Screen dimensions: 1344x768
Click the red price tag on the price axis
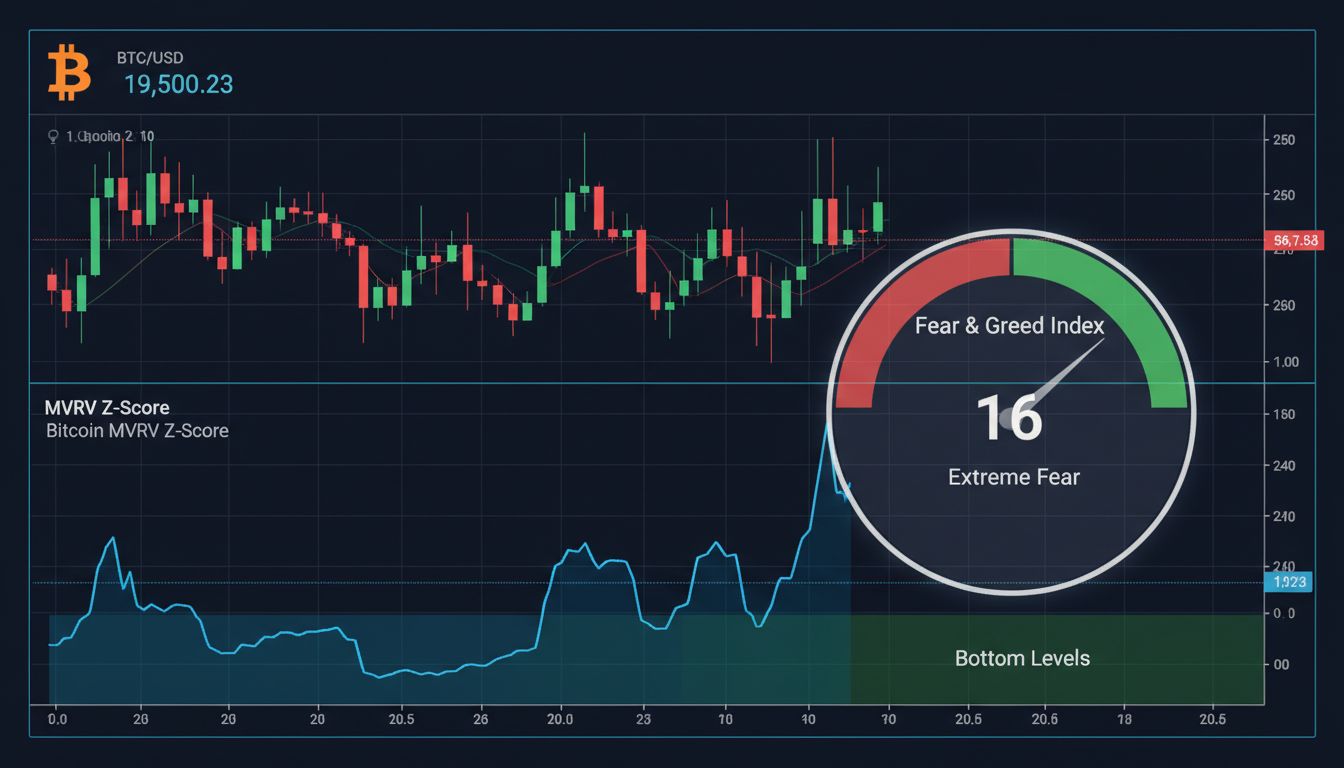pos(1292,240)
